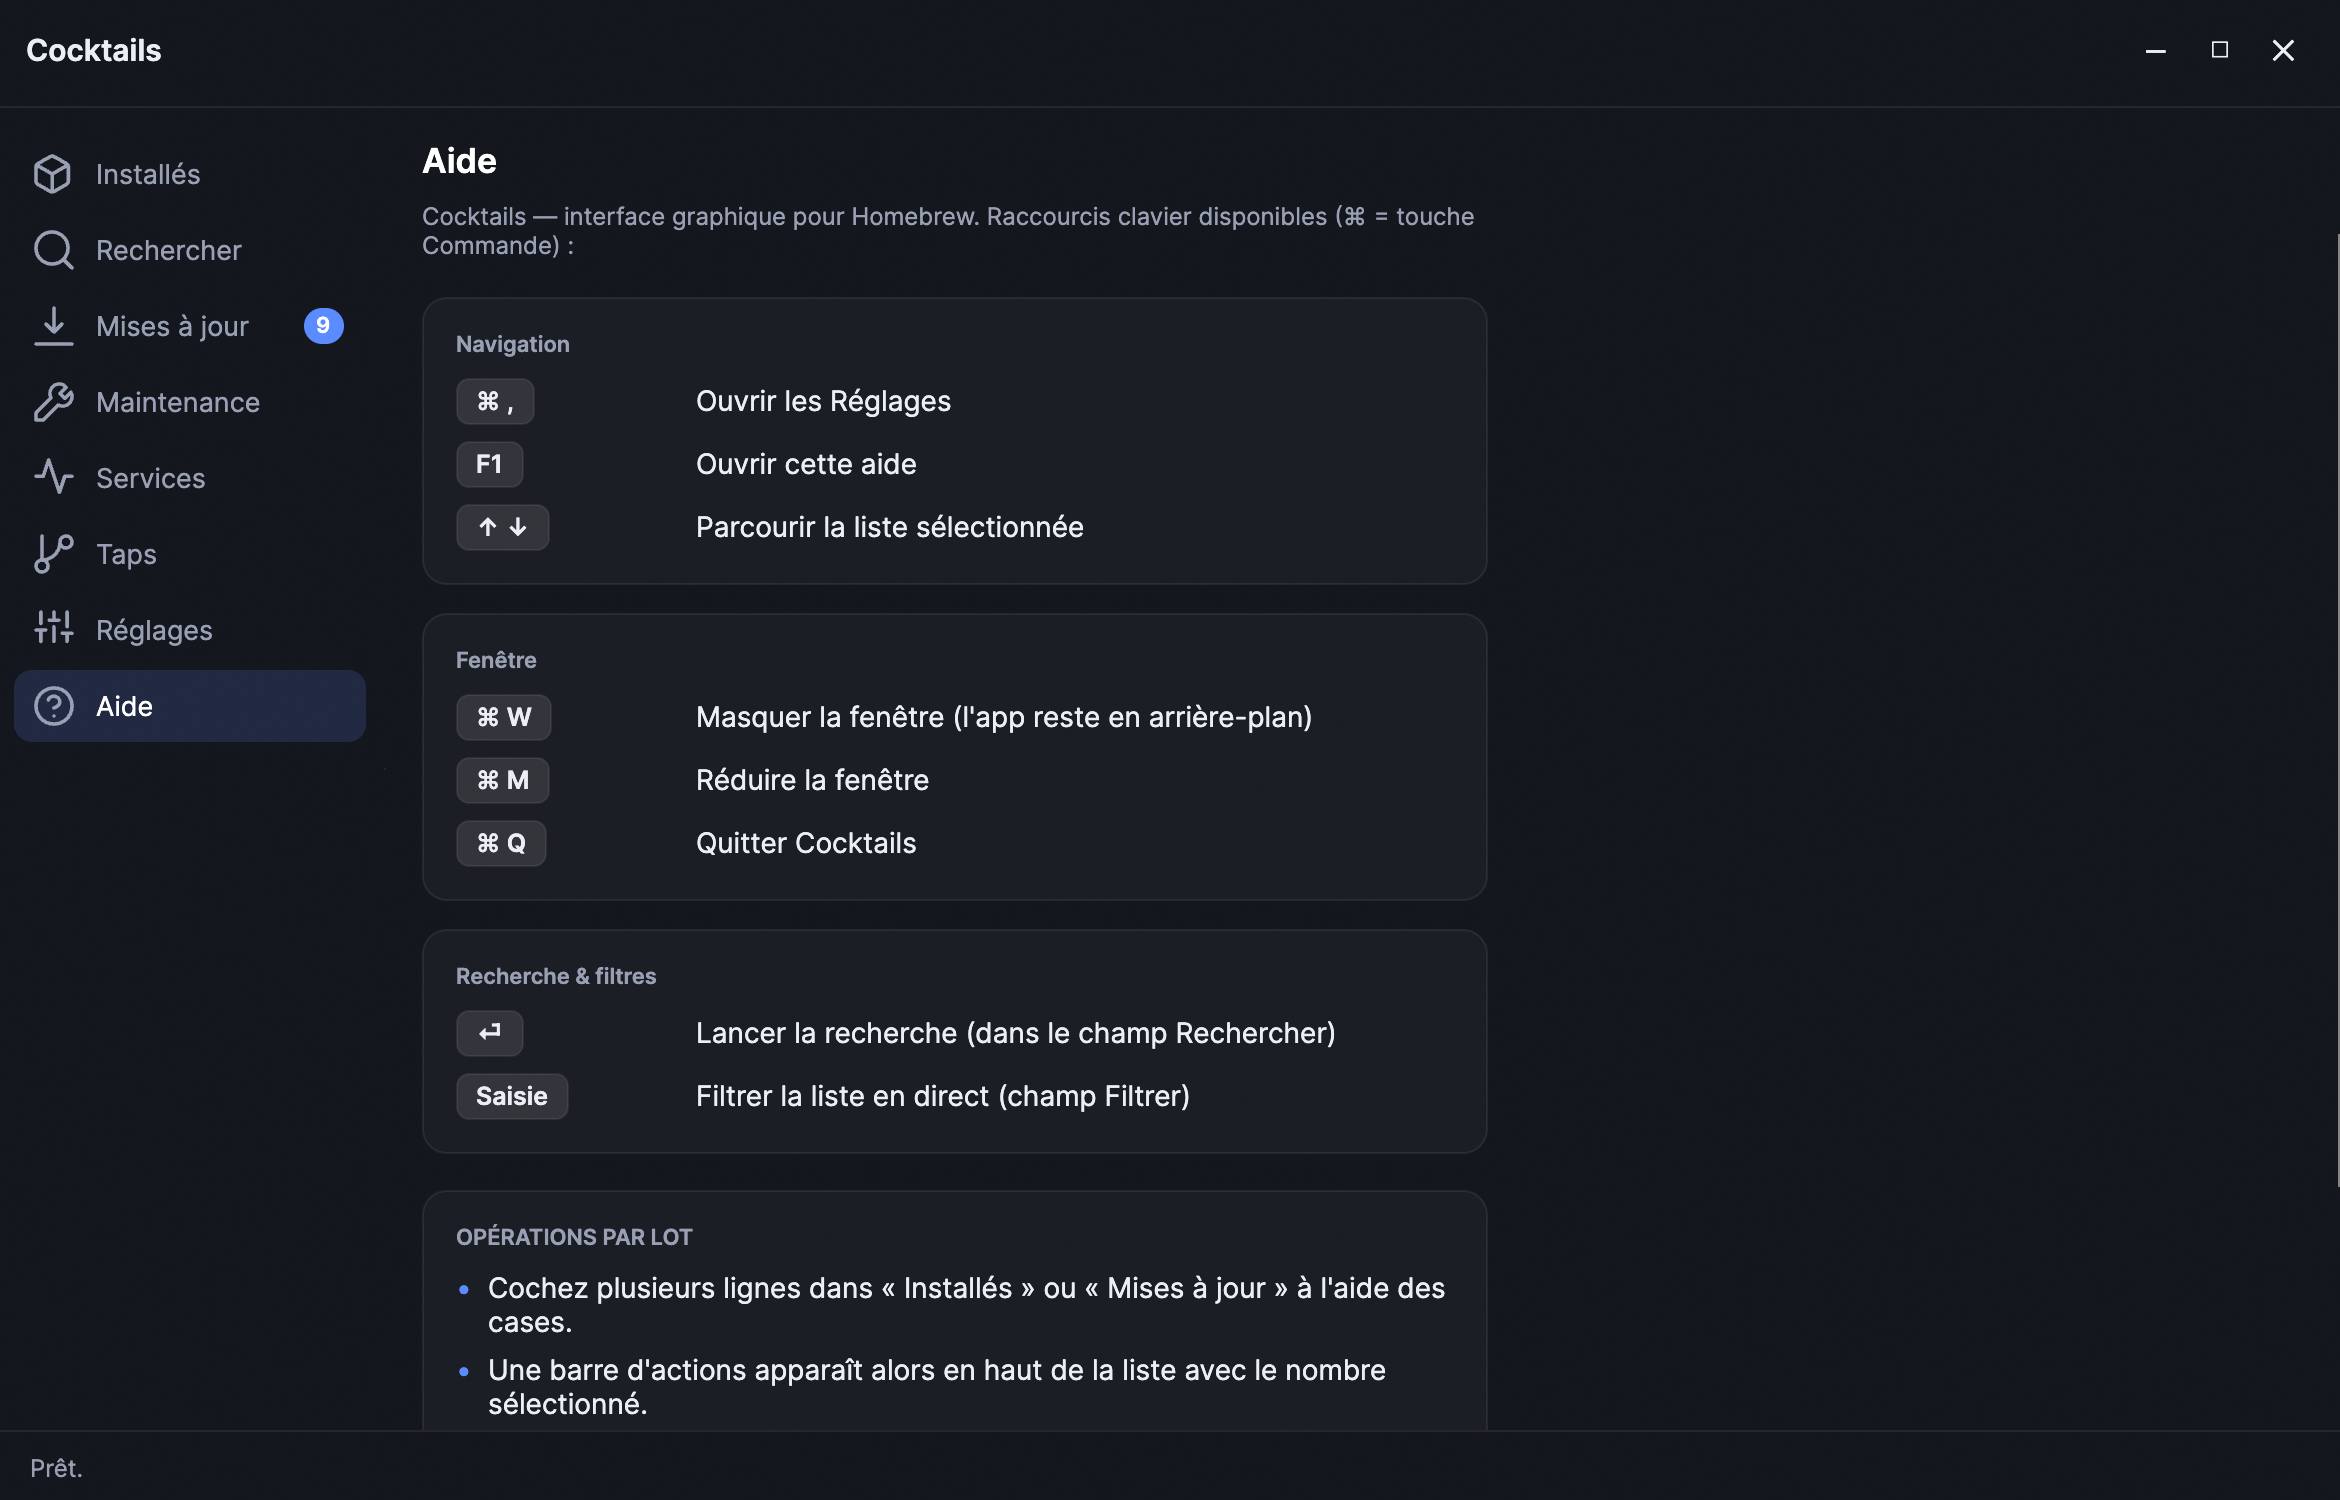The image size is (2340, 1500).
Task: Click the Installés package box icon
Action: pos(53,174)
